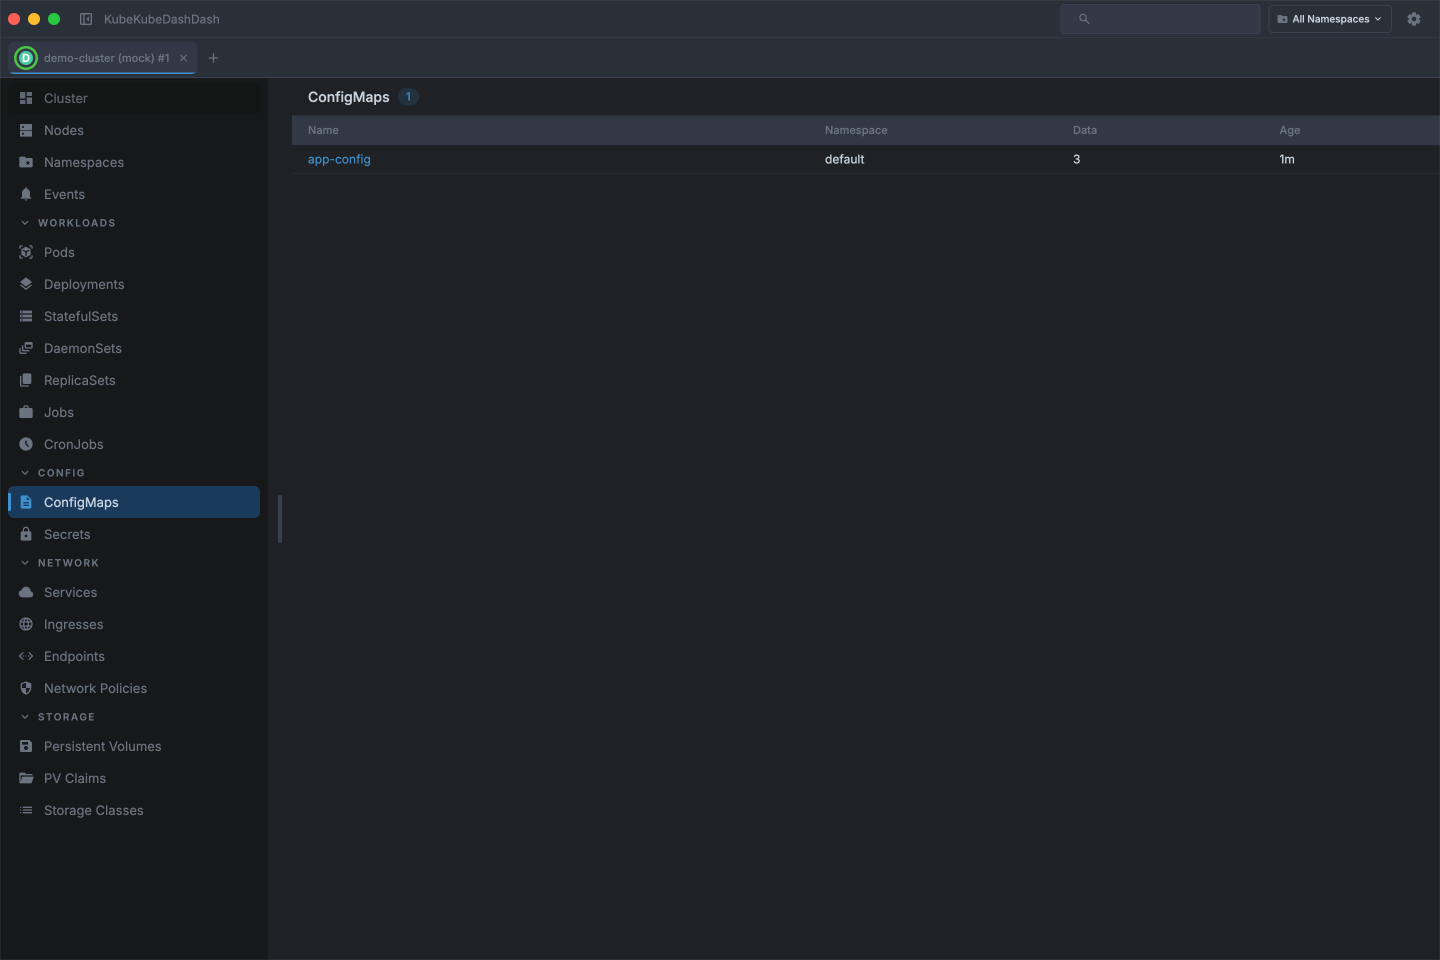Open the app-config ConfigMap link
Screen dimensions: 1440x960
(x=339, y=159)
